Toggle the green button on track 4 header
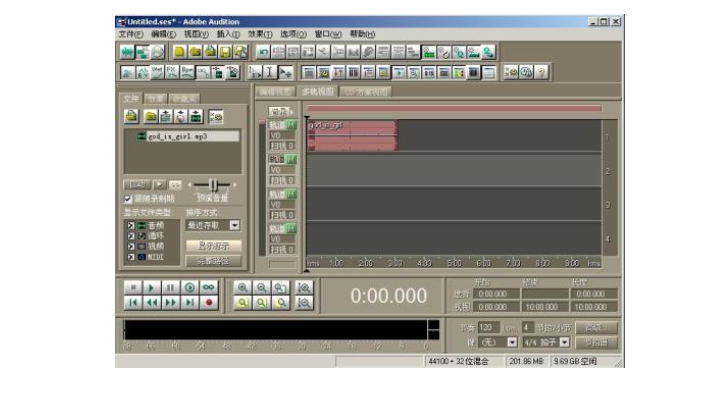727x393 pixels. coord(291,228)
